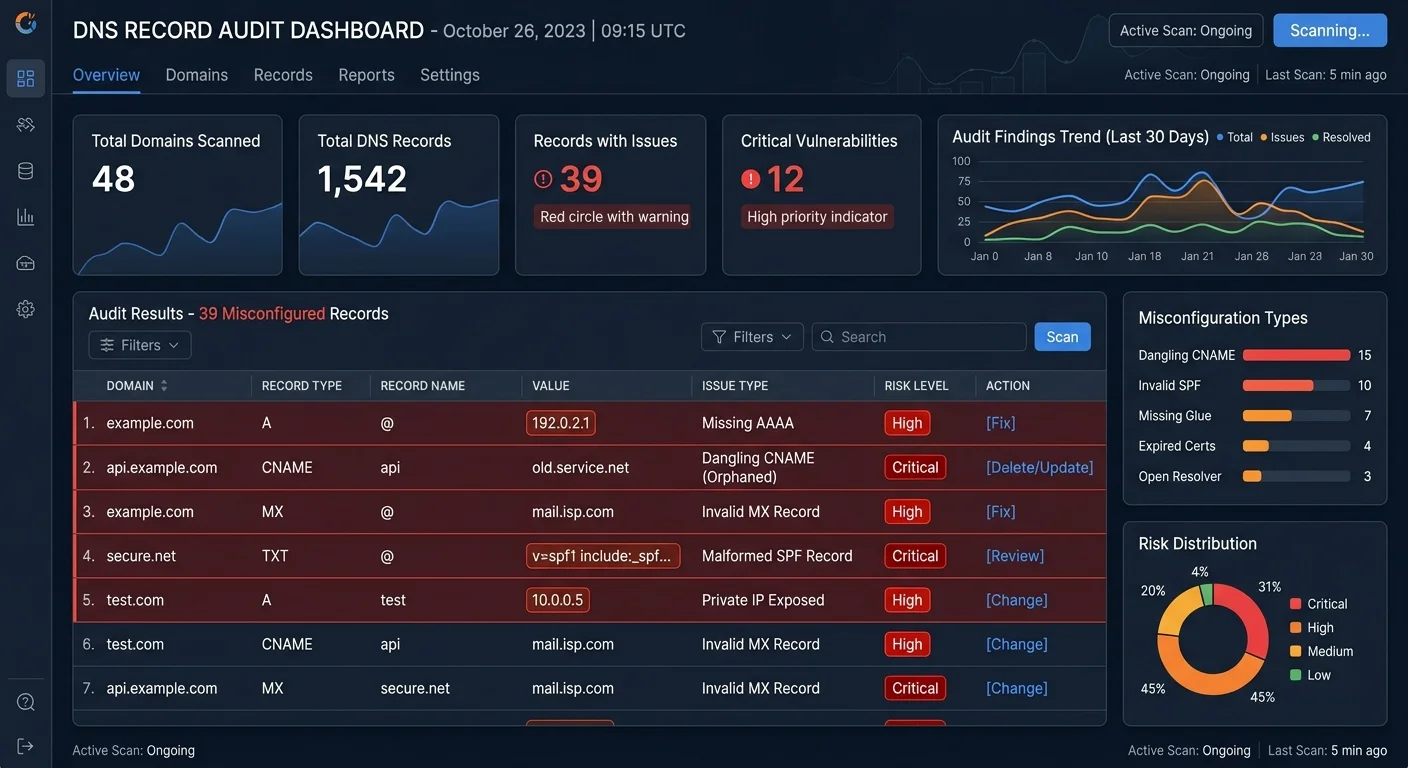Click the Open Resolver progress bar
Screen dimensions: 1408x768
1296,476
